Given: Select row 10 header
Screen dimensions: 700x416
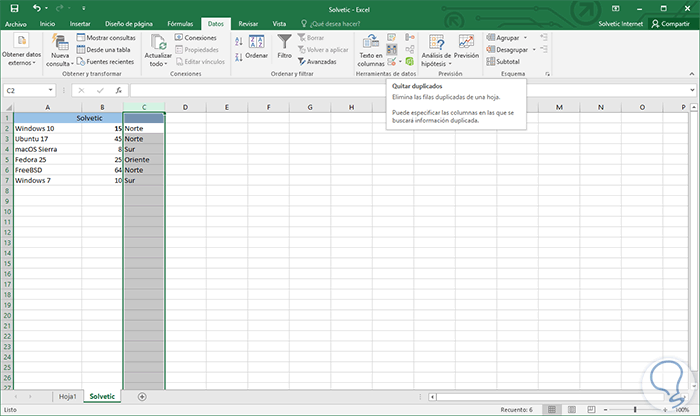Looking at the screenshot, I should coord(7,212).
